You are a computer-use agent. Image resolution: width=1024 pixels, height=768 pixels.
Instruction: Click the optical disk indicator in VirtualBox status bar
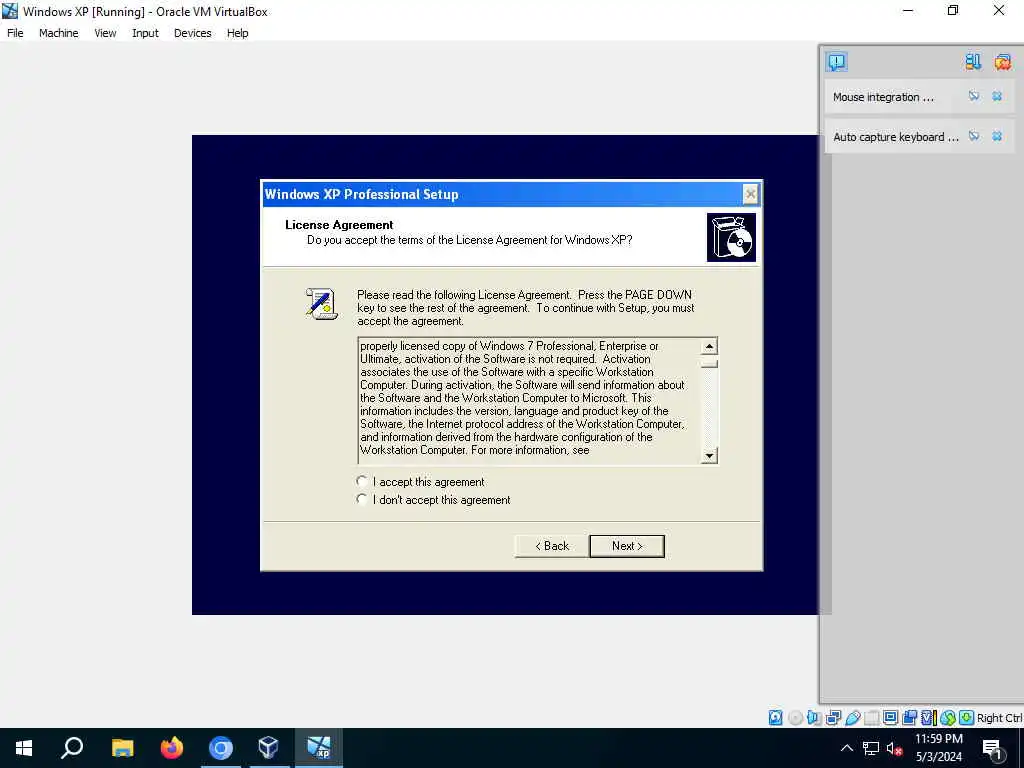[x=795, y=718]
